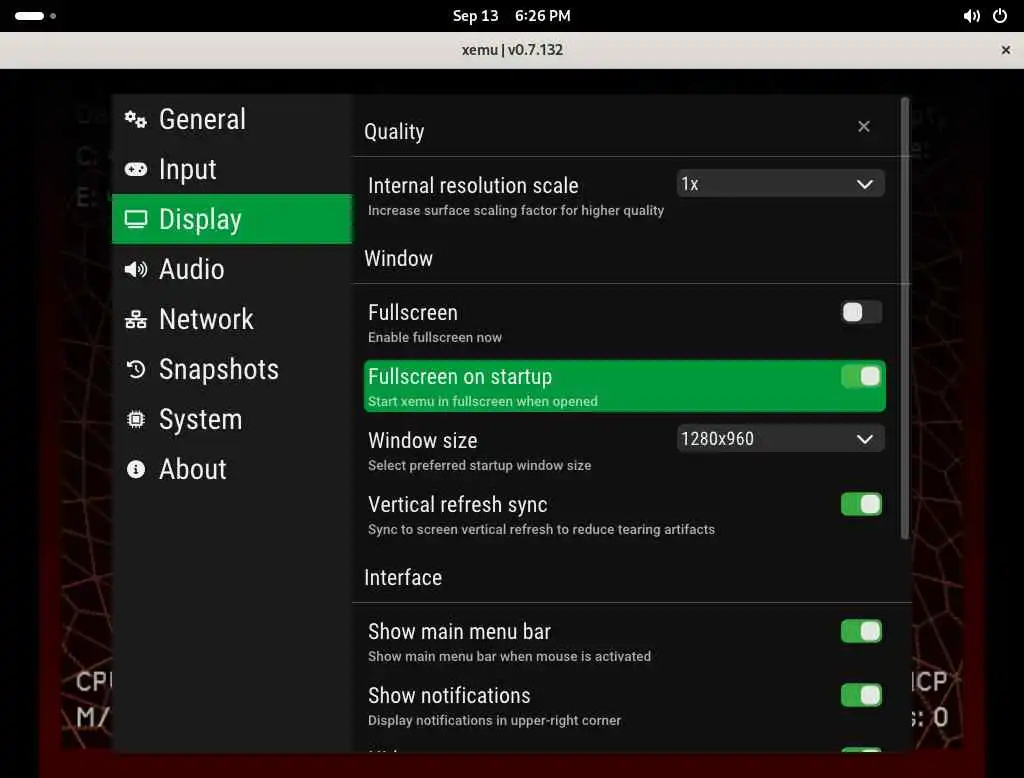The width and height of the screenshot is (1024, 778).
Task: Open the Window size 1280x960 dropdown
Action: point(780,439)
